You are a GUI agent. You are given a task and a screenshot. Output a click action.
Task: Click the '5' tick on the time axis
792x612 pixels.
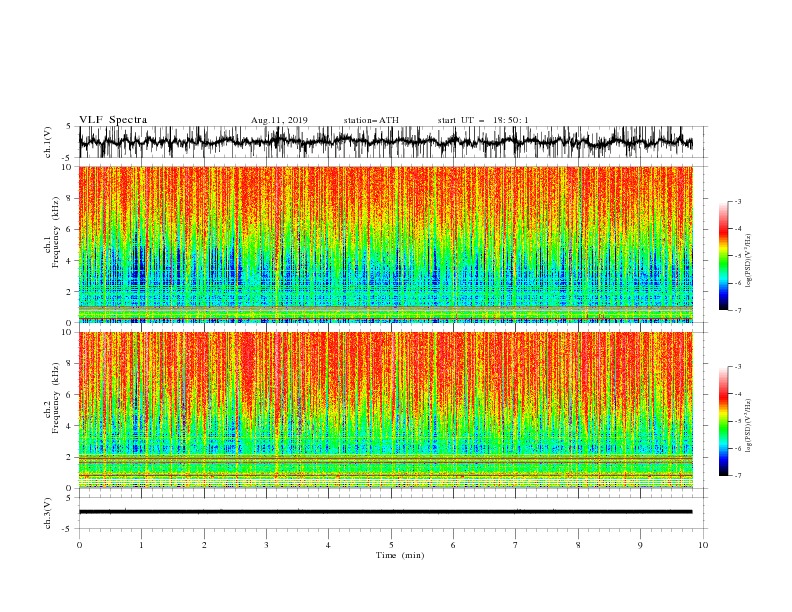(391, 545)
